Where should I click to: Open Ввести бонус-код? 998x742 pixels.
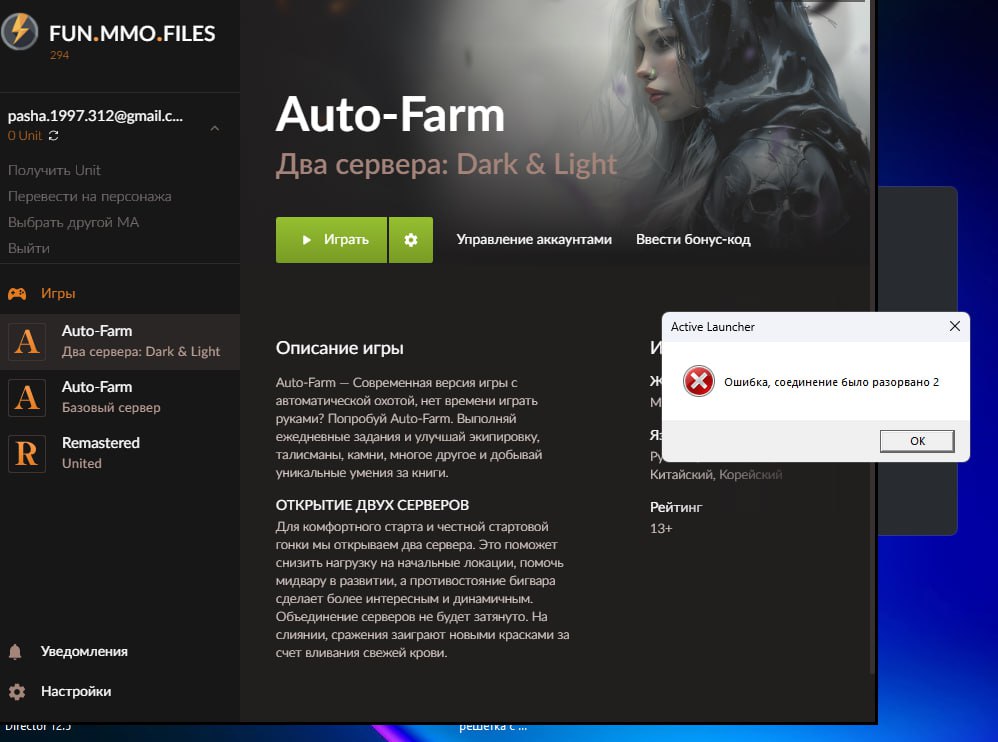pyautogui.click(x=693, y=240)
